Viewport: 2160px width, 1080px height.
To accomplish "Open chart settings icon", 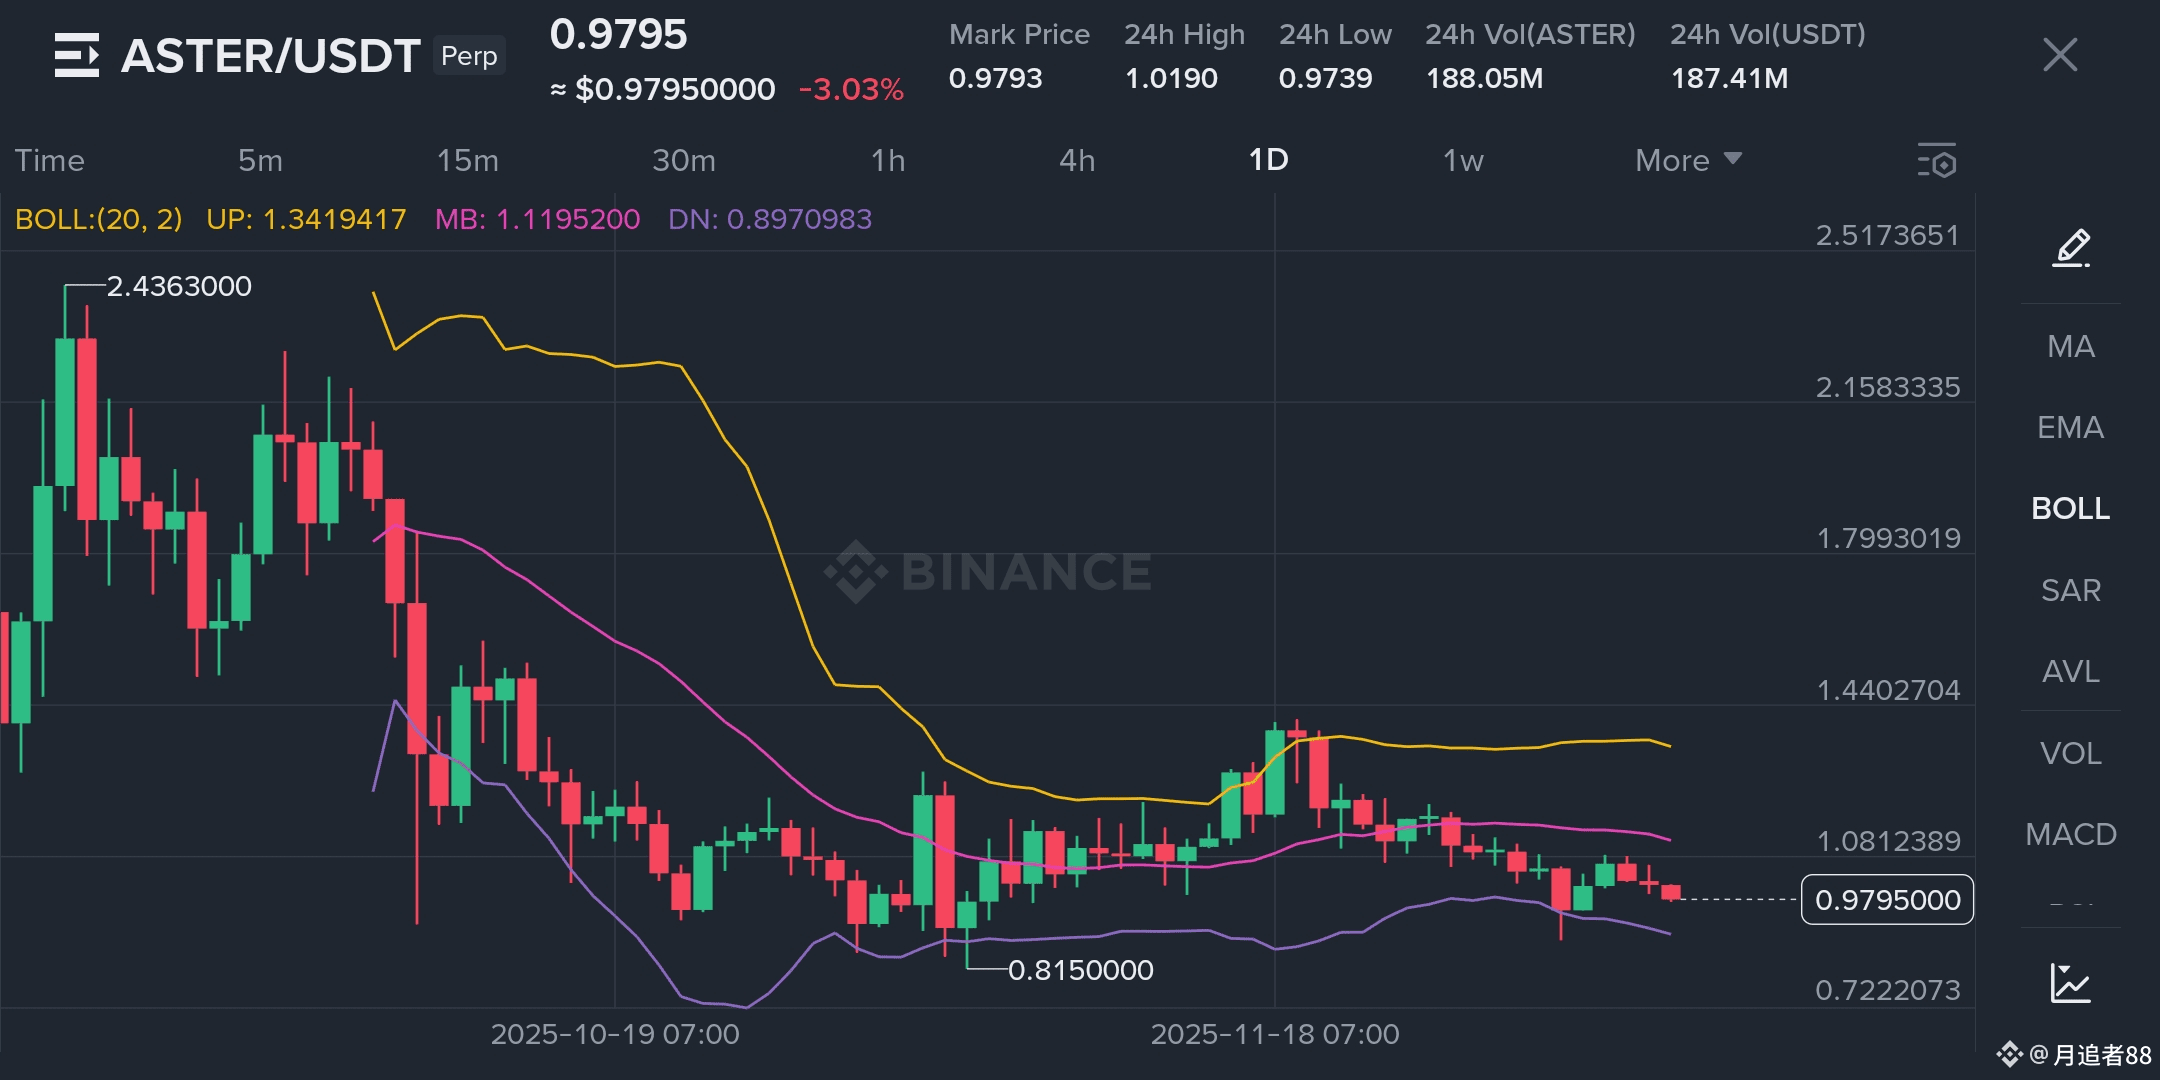I will [1937, 161].
